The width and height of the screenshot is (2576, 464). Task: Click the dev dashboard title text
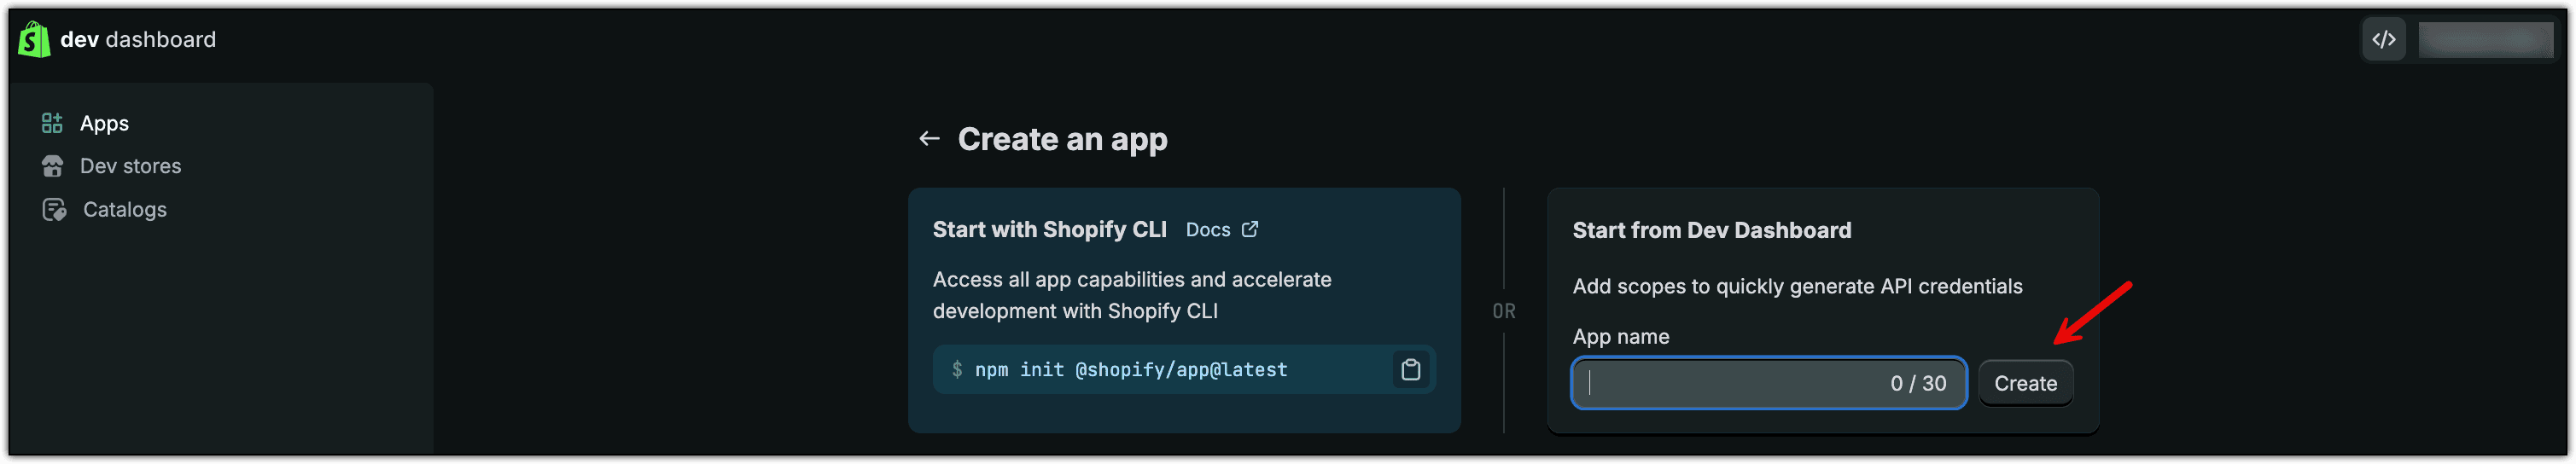(x=138, y=40)
